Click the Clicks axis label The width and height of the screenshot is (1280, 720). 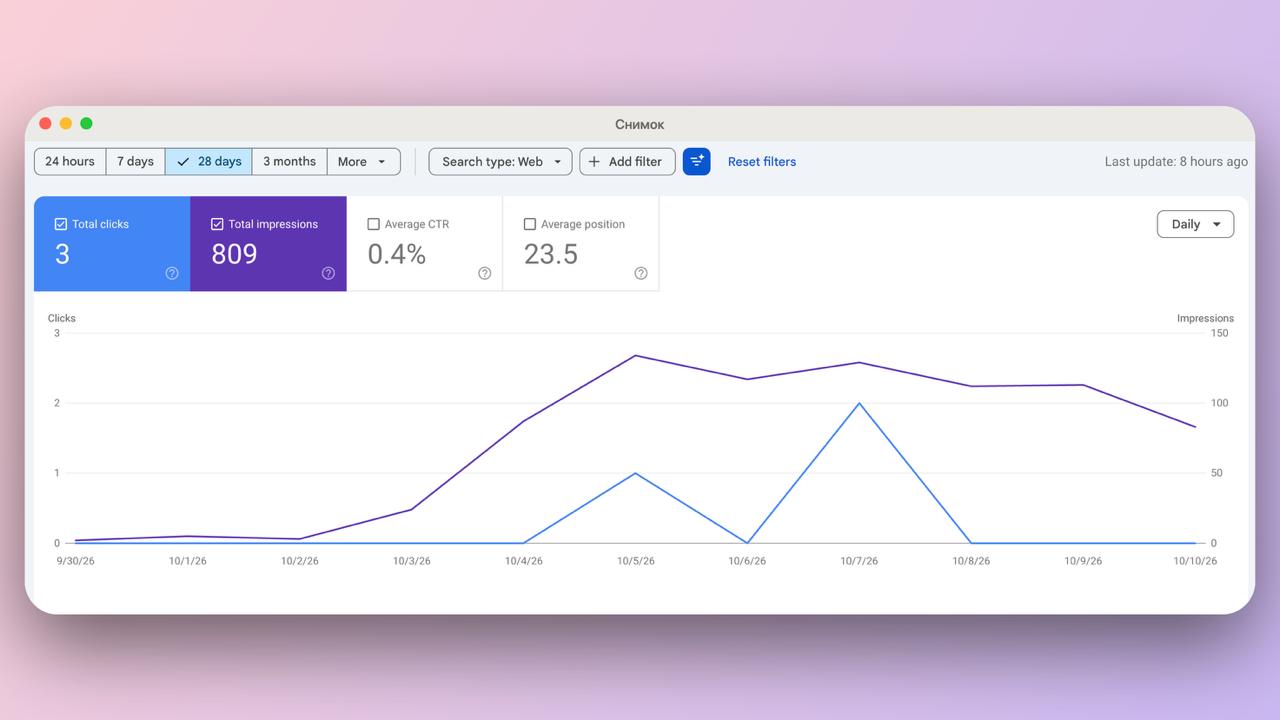click(62, 318)
